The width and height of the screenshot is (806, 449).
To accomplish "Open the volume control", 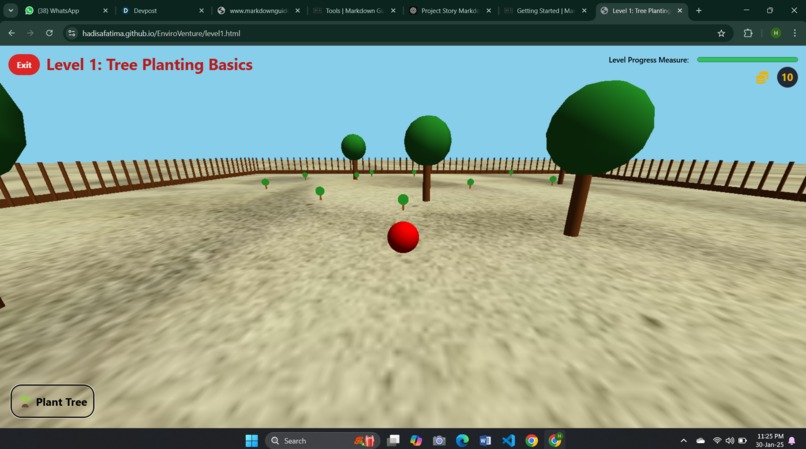I will [729, 441].
